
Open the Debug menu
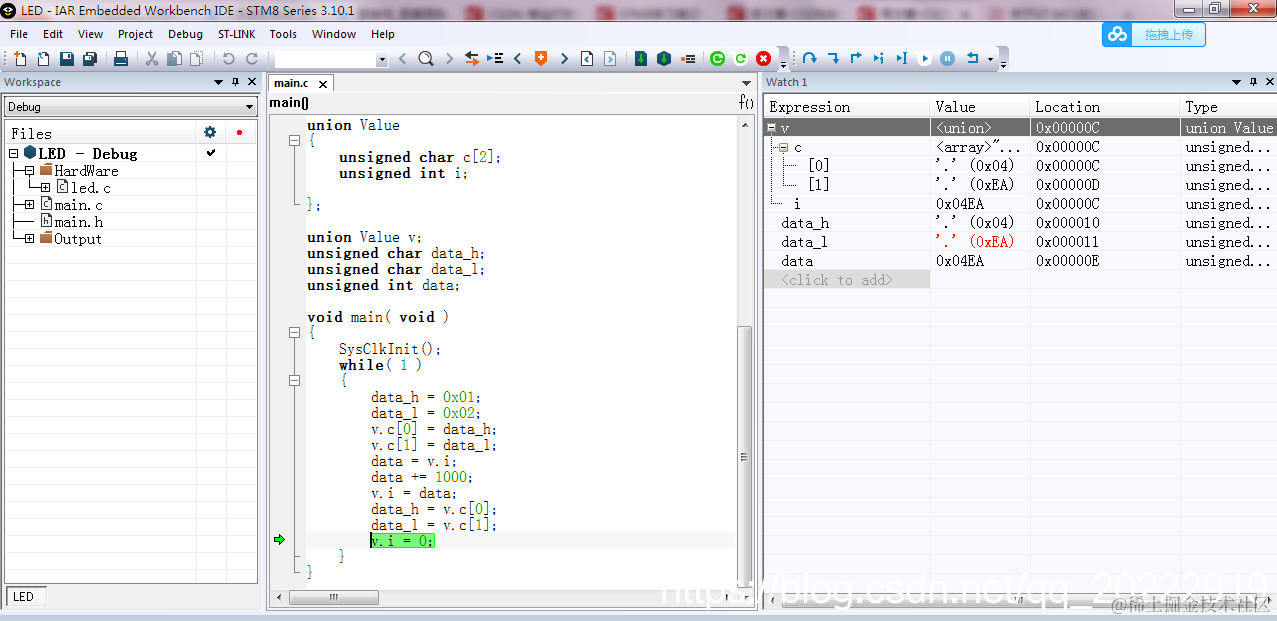185,34
